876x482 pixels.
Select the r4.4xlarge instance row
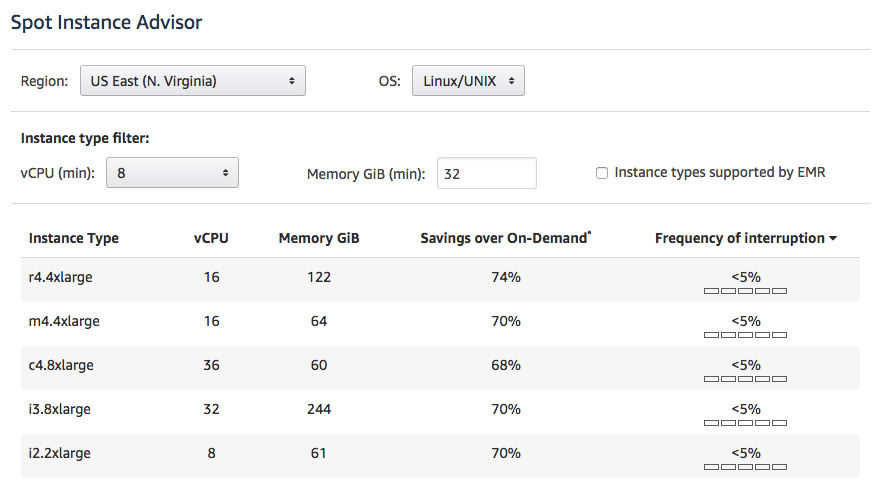pyautogui.click(x=440, y=280)
